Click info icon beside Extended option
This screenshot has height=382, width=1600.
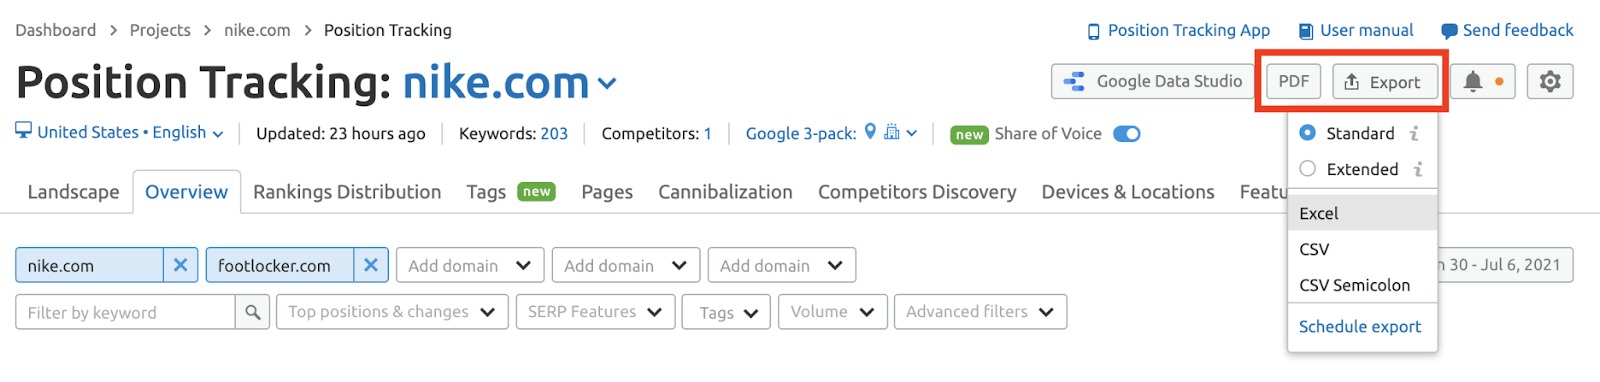pyautogui.click(x=1418, y=169)
